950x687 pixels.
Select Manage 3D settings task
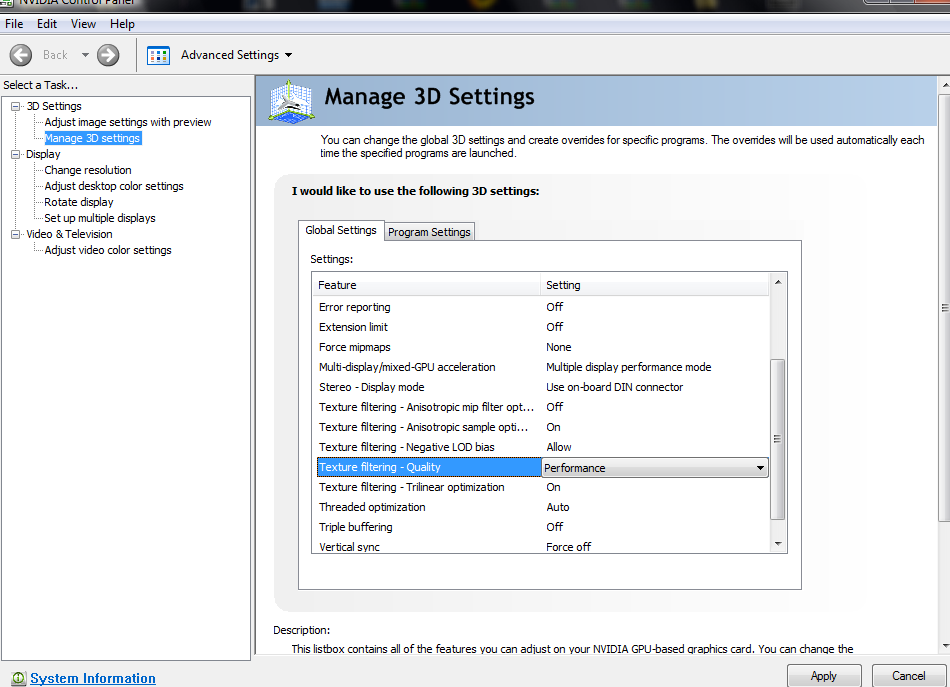point(93,138)
